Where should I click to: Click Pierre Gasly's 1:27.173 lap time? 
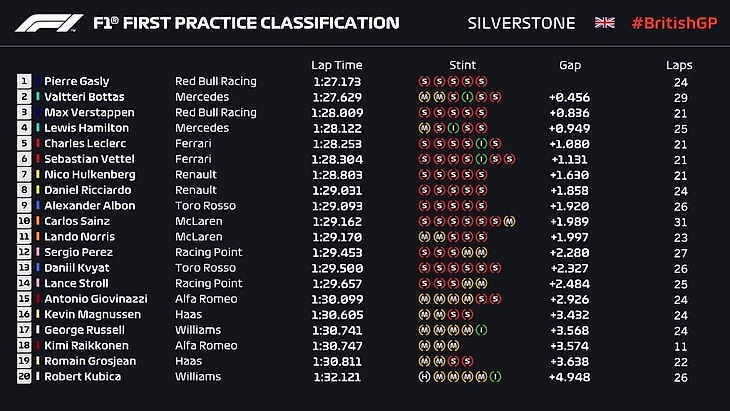pos(336,81)
